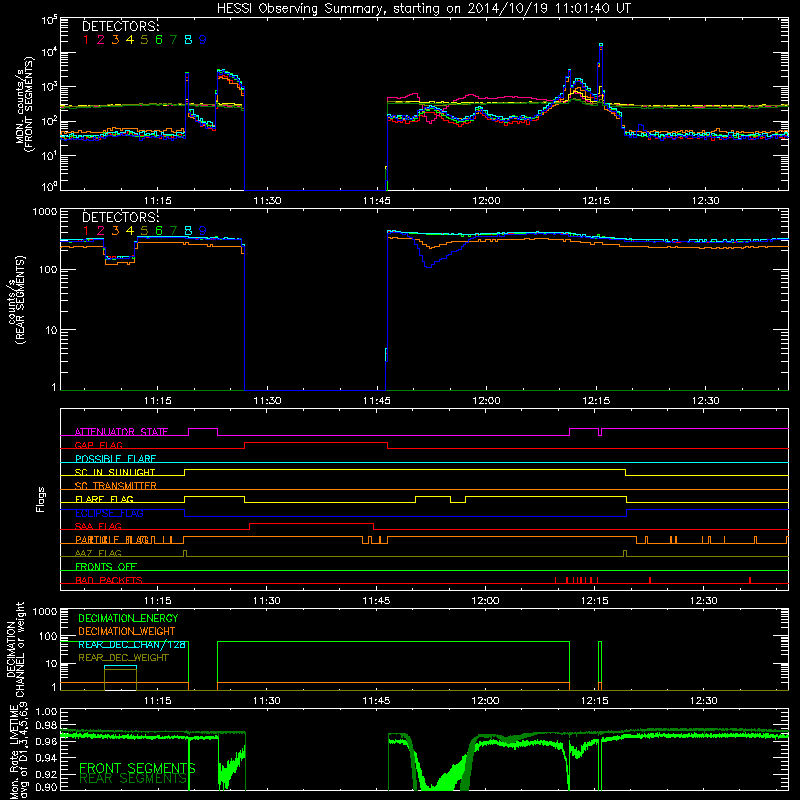
Task: Click 11:30 time tick under rear segments plot
Action: click(x=267, y=401)
